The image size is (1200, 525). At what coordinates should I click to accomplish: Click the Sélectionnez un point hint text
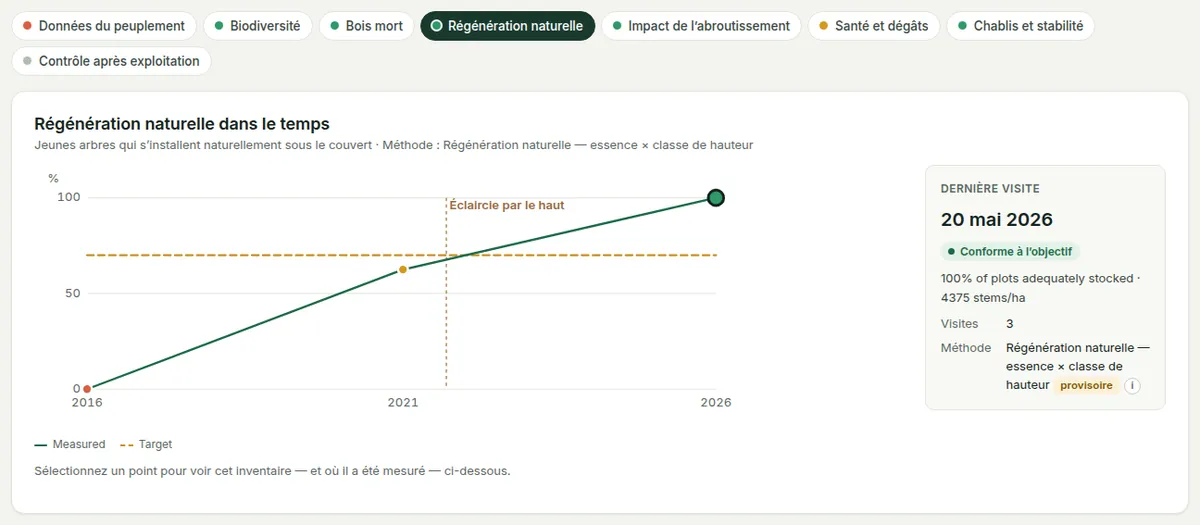[x=272, y=470]
